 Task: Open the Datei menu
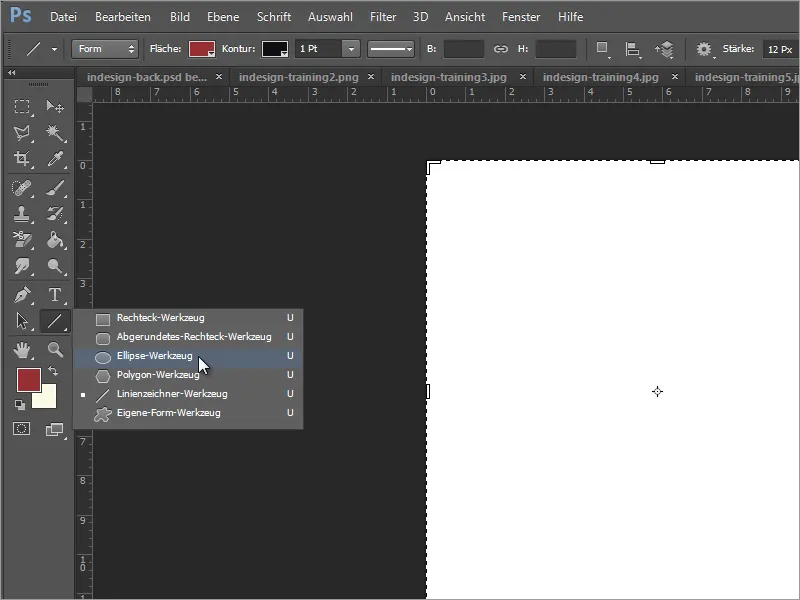[x=63, y=17]
